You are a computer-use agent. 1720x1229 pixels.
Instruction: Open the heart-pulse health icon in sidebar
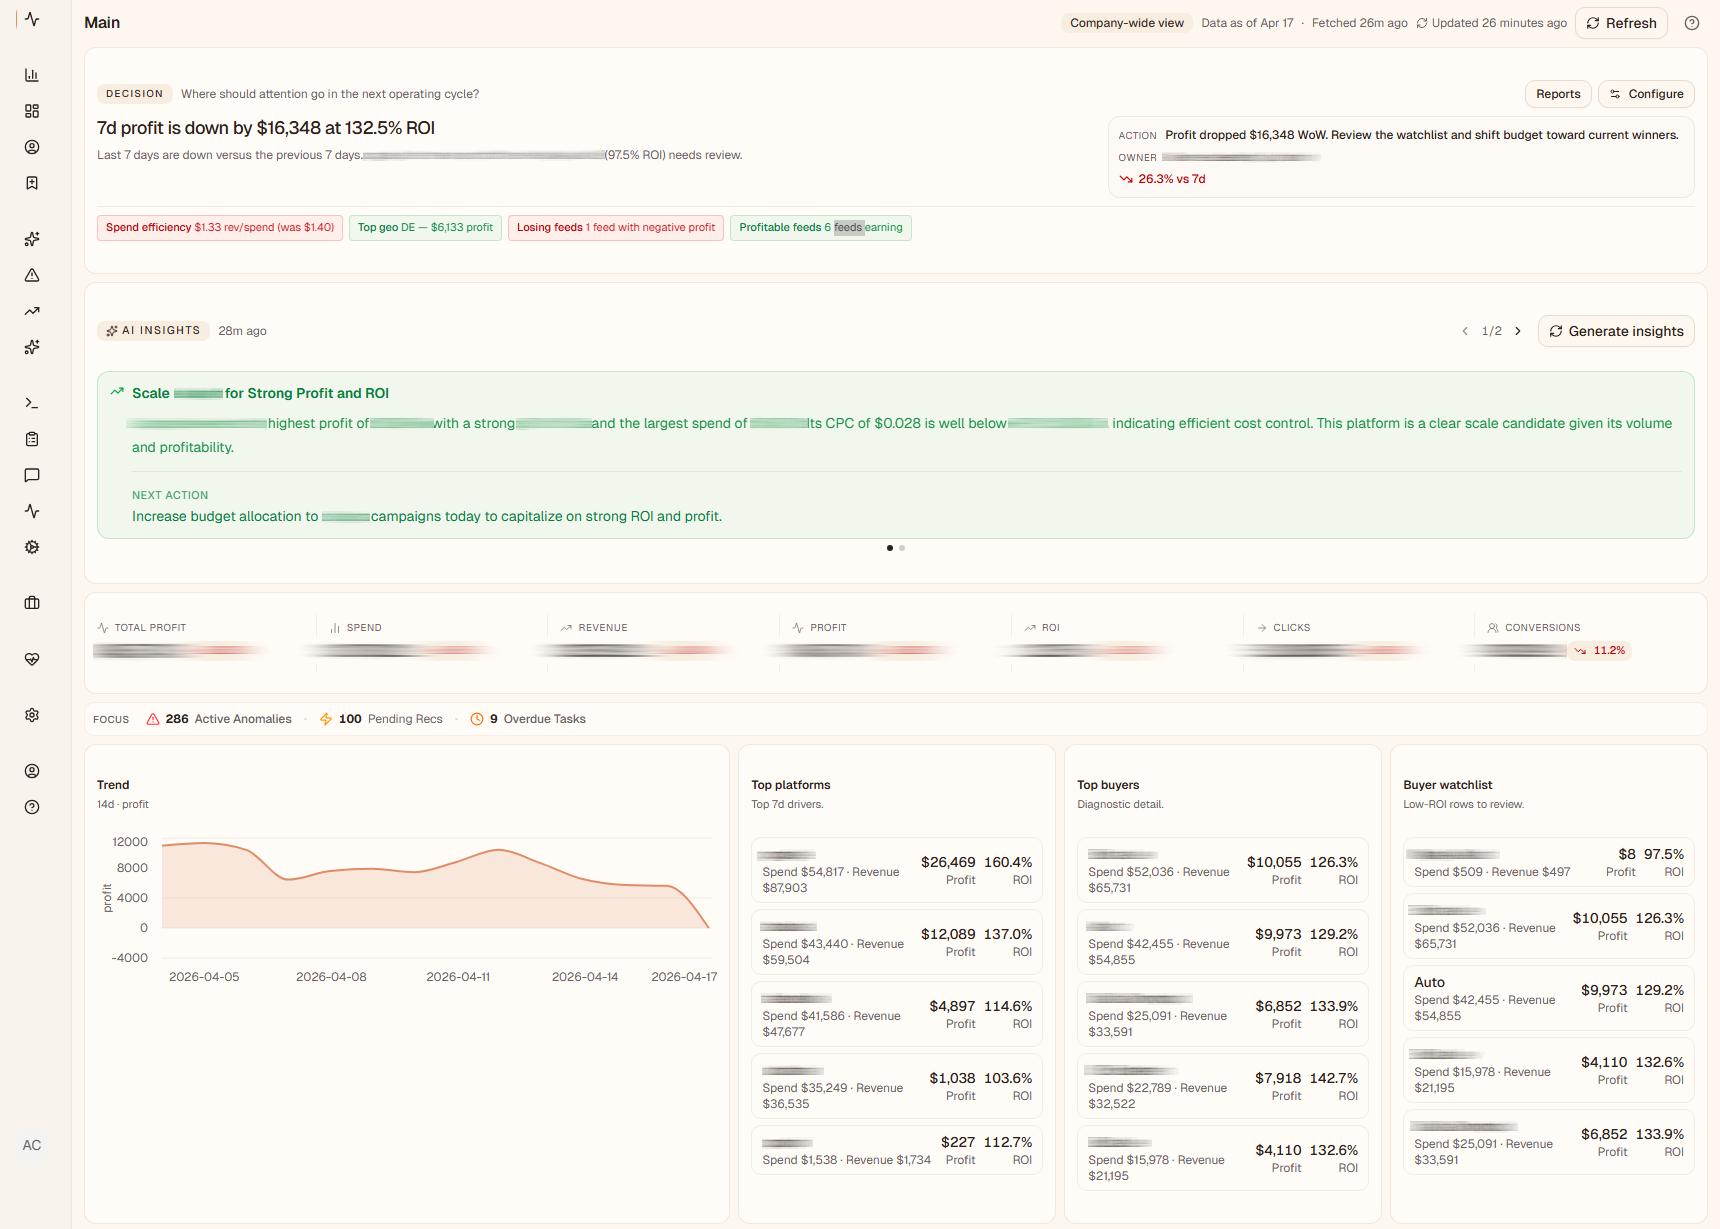[32, 659]
